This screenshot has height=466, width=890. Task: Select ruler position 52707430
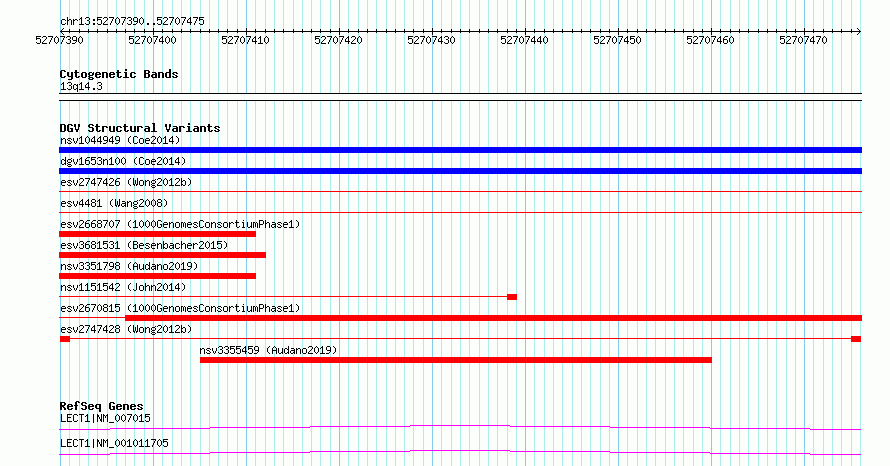(x=431, y=40)
